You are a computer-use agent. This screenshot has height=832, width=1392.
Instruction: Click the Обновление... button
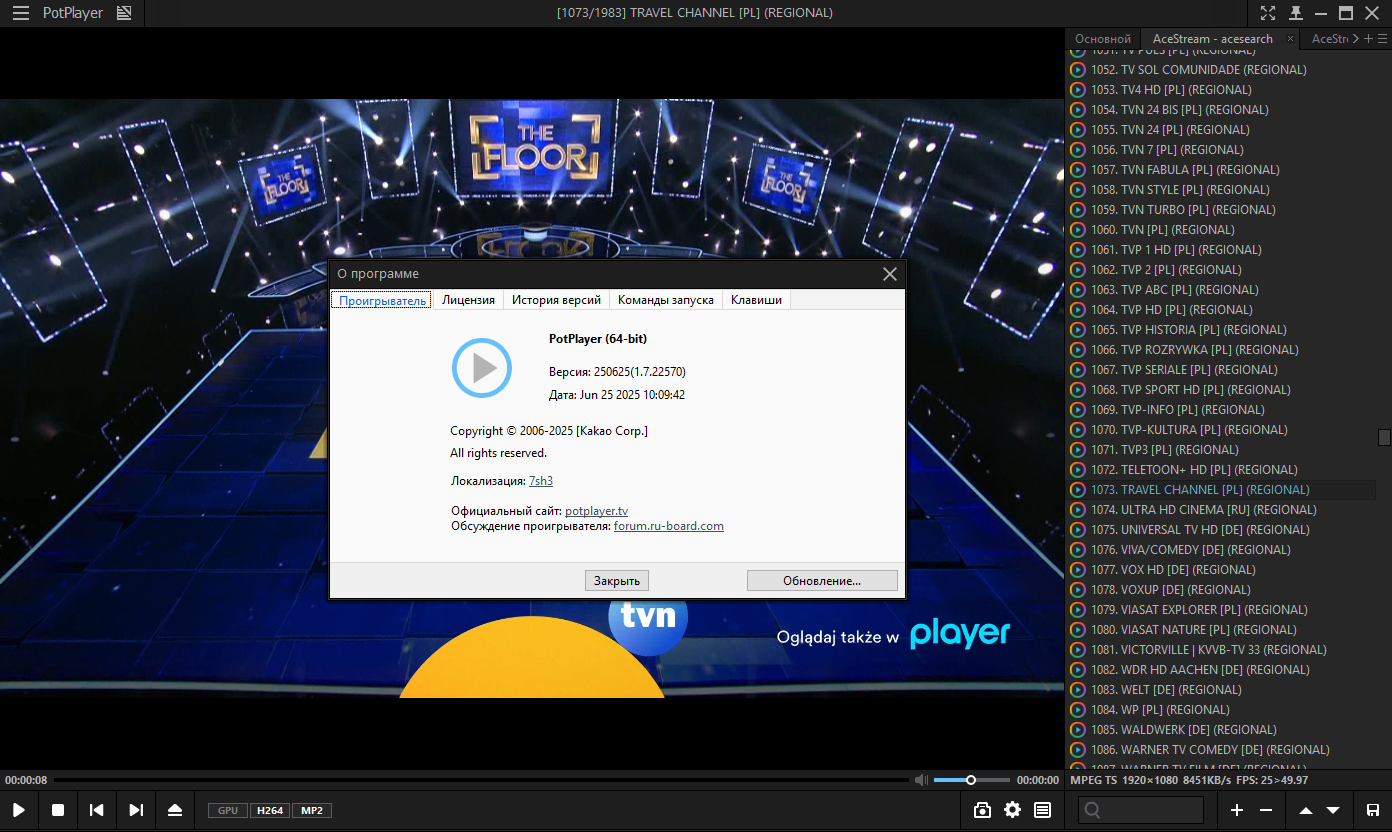[x=822, y=580]
